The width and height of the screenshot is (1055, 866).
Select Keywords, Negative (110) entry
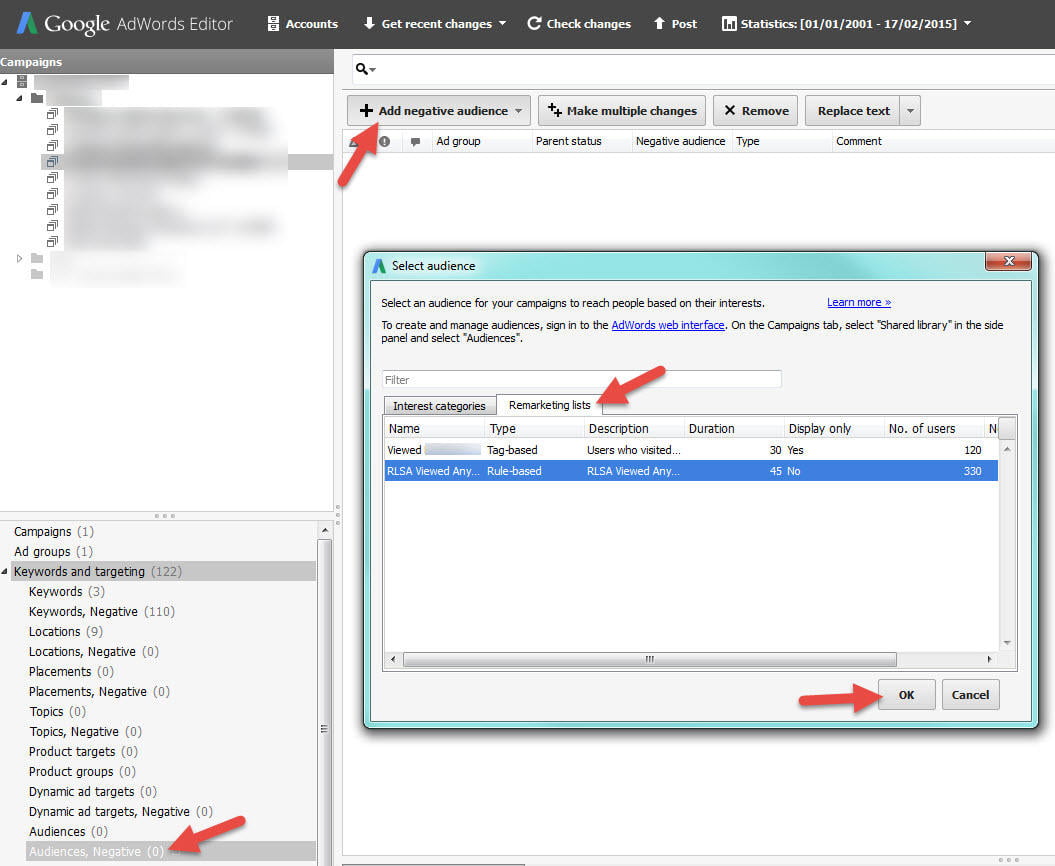click(102, 612)
